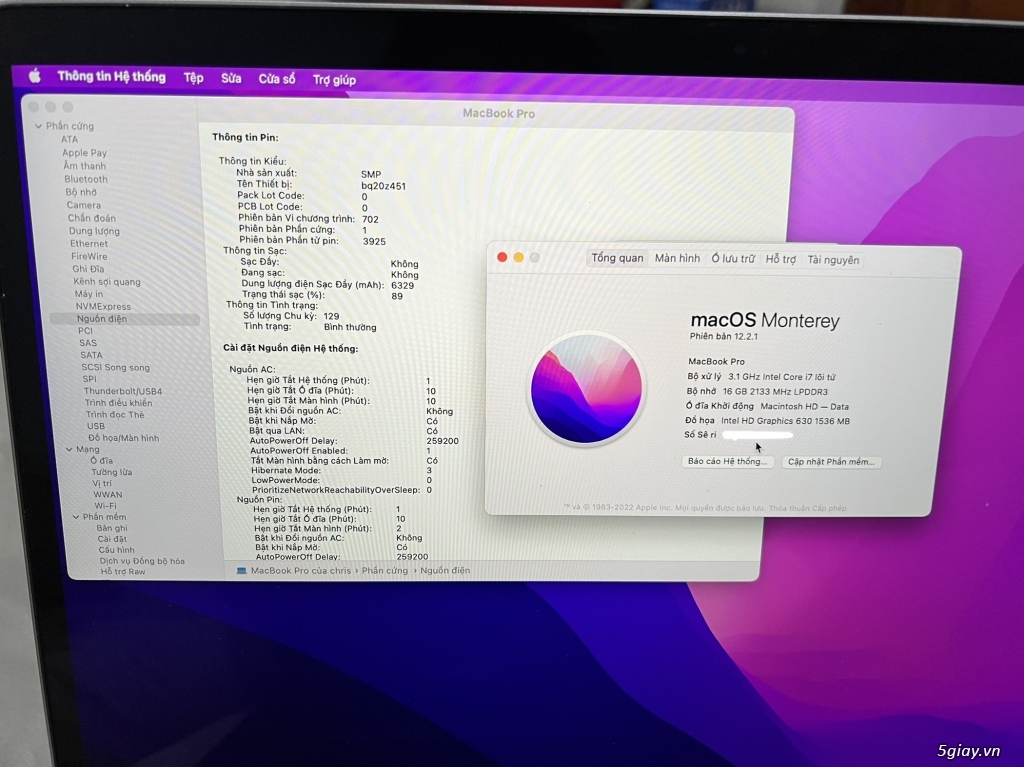Select Thunderbolt/USB4 in the sidebar
Image resolution: width=1024 pixels, height=767 pixels.
click(x=123, y=391)
